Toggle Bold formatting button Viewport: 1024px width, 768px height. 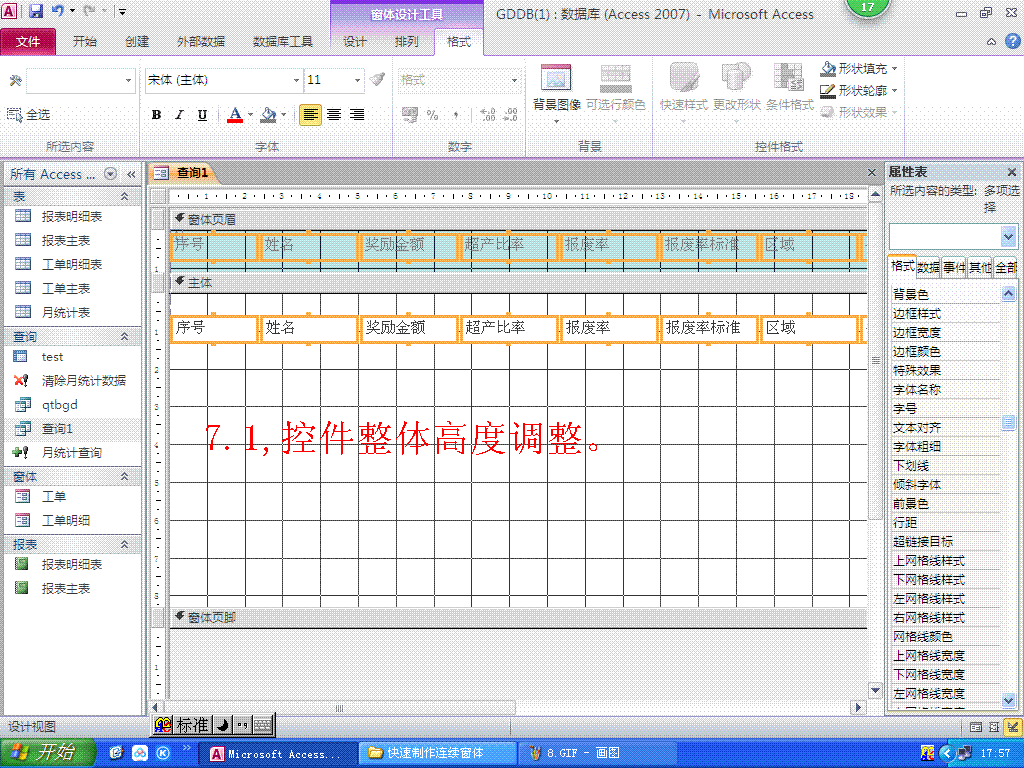pos(156,115)
